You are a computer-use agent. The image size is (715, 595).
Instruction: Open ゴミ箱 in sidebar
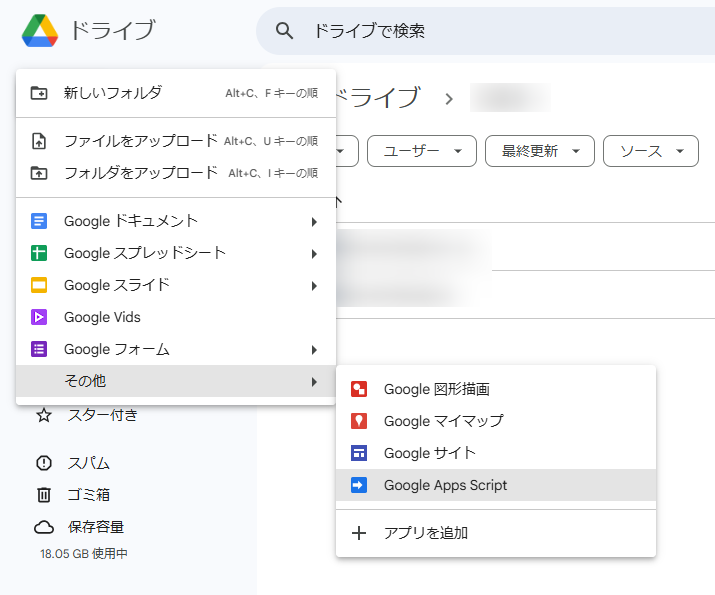pyautogui.click(x=88, y=495)
